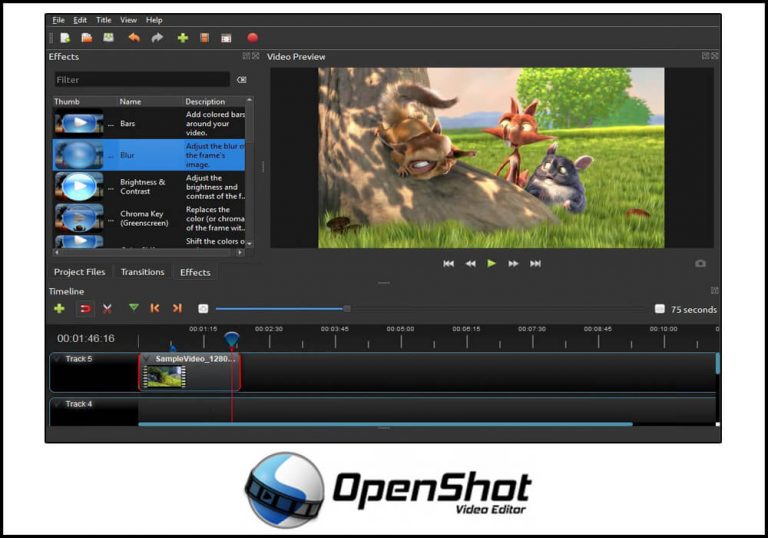Close the Effects panel
Screen dimensions: 768x538
pos(255,56)
